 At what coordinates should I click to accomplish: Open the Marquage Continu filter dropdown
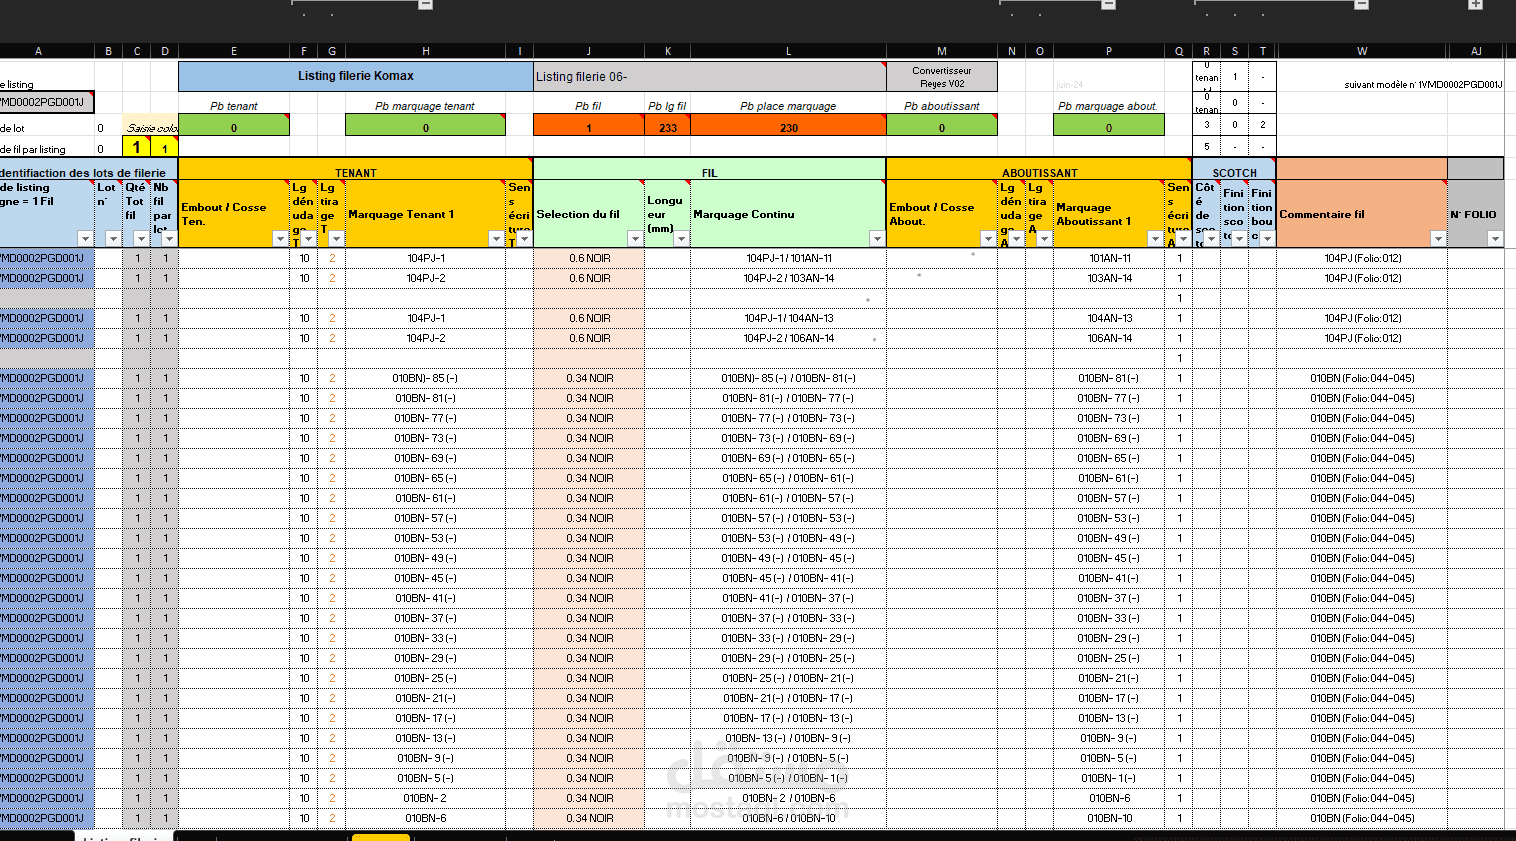pyautogui.click(x=877, y=238)
